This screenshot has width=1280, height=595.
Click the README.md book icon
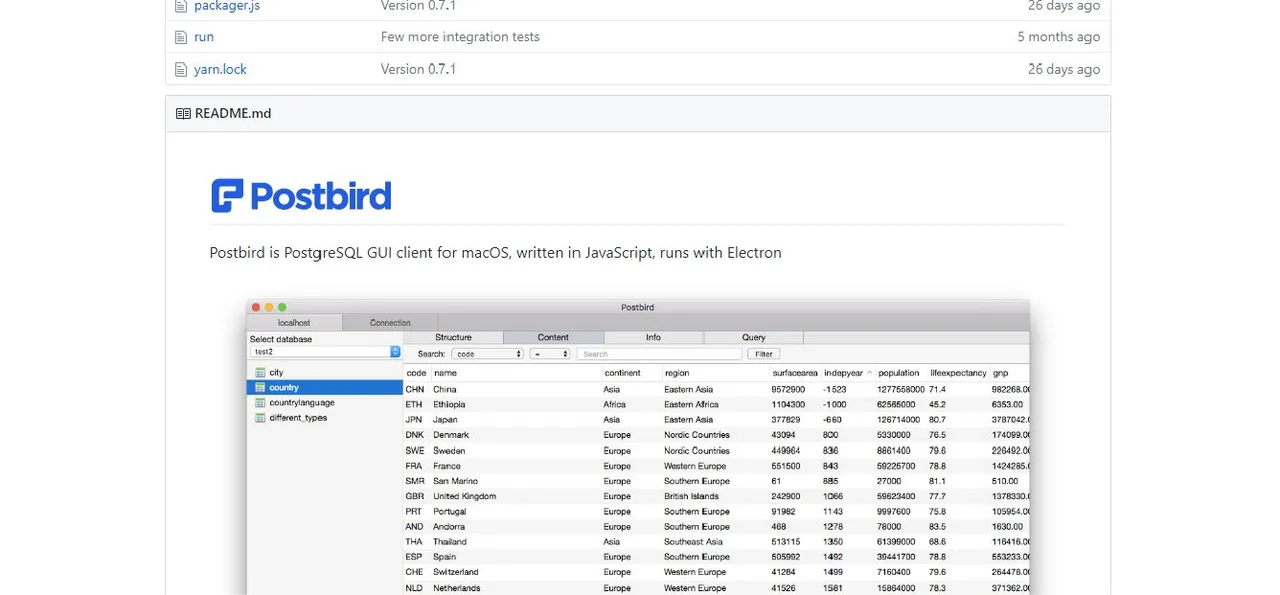pyautogui.click(x=183, y=113)
